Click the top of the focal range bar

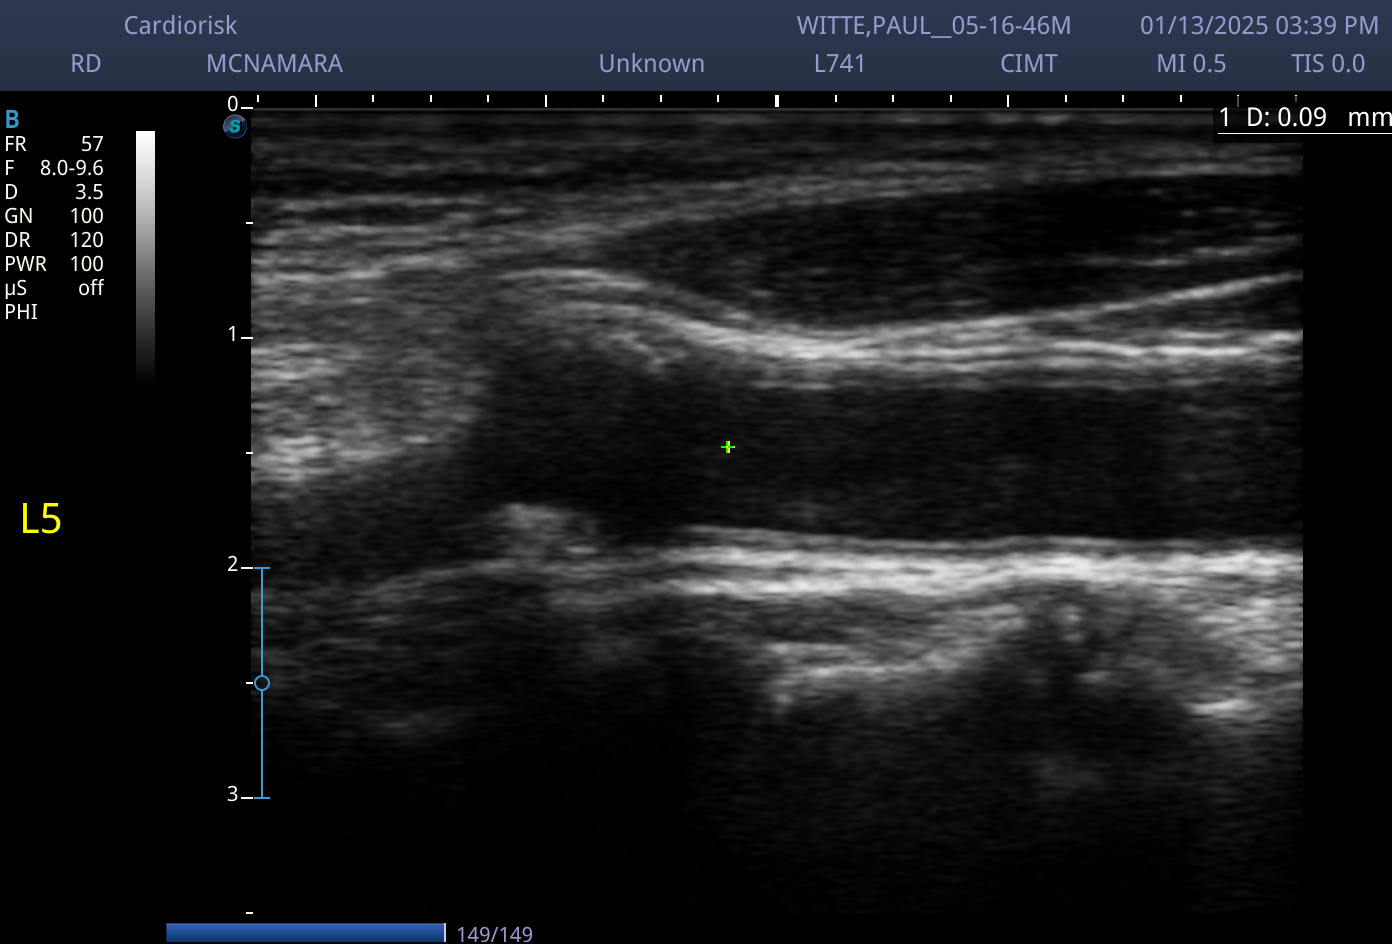[262, 568]
